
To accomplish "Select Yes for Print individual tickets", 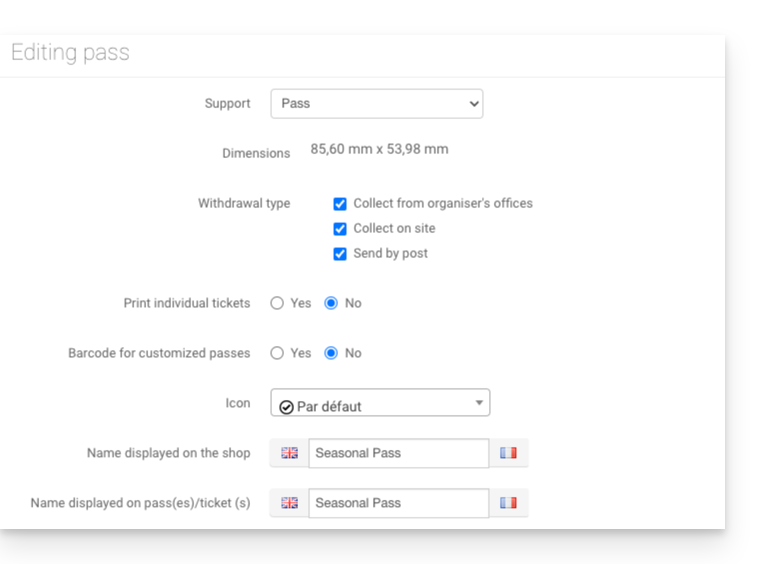I will point(277,303).
